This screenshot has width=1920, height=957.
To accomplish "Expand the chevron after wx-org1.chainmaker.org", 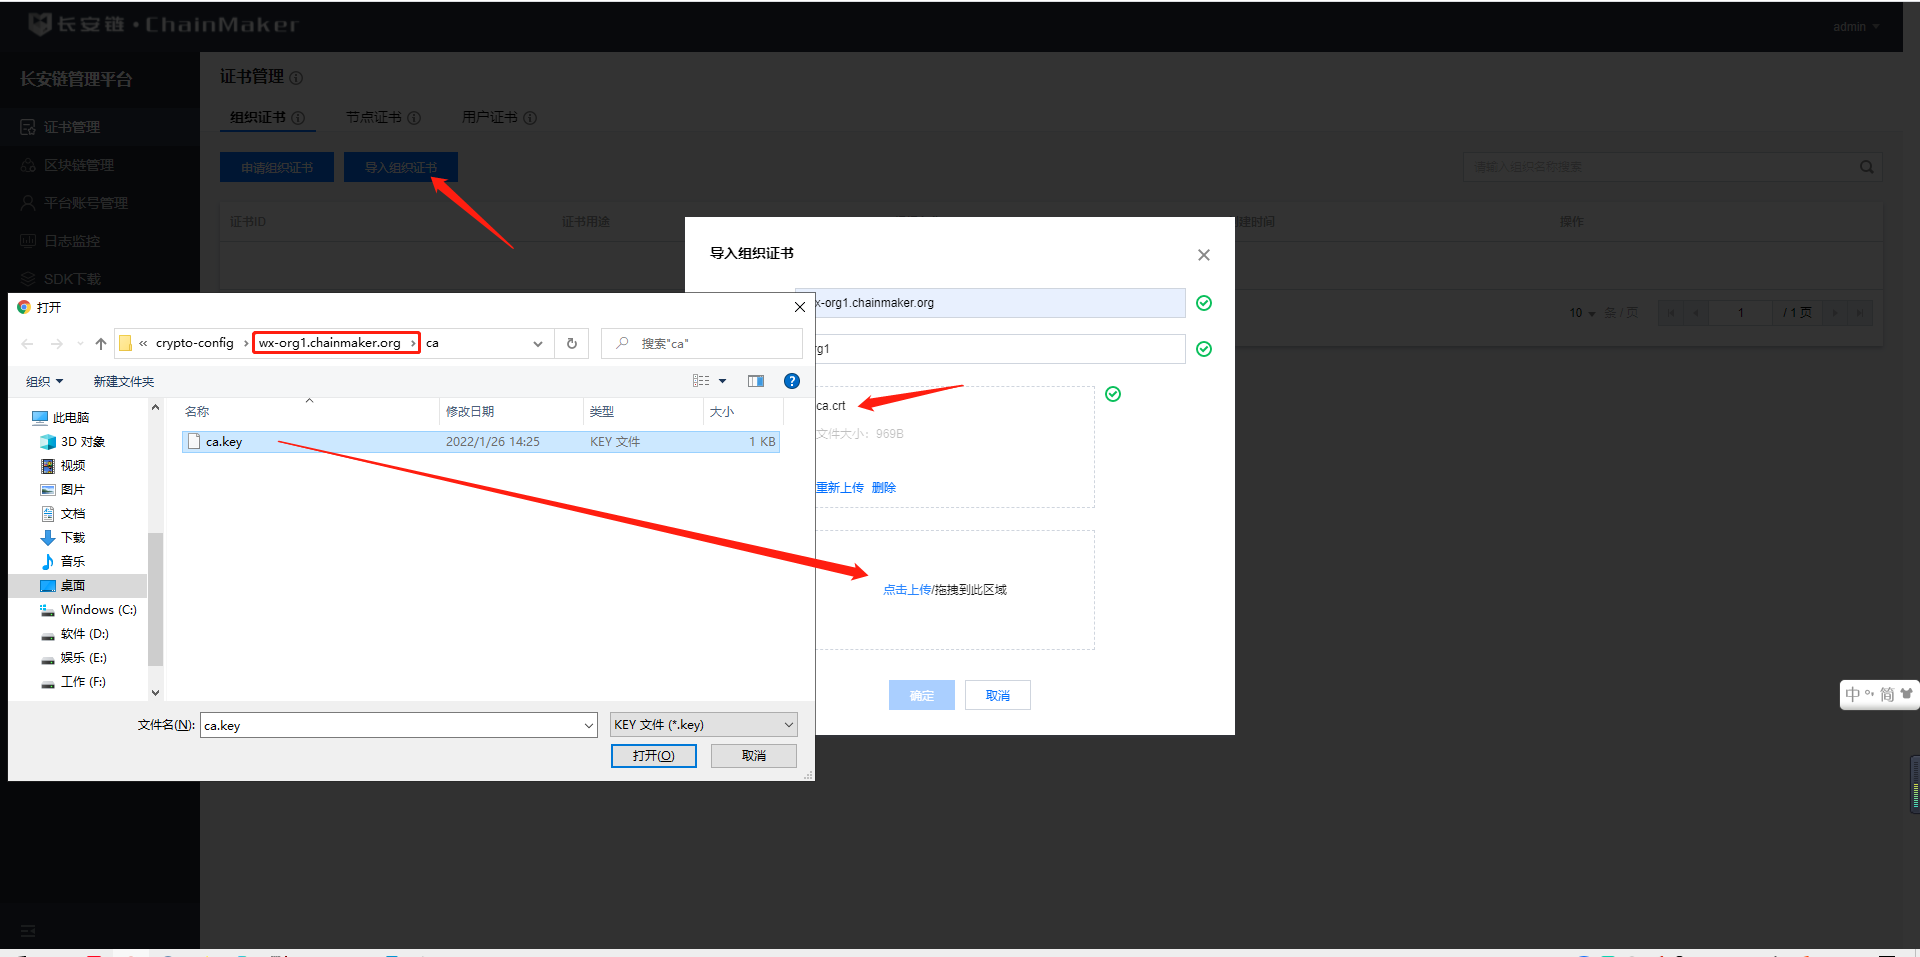I will (412, 343).
